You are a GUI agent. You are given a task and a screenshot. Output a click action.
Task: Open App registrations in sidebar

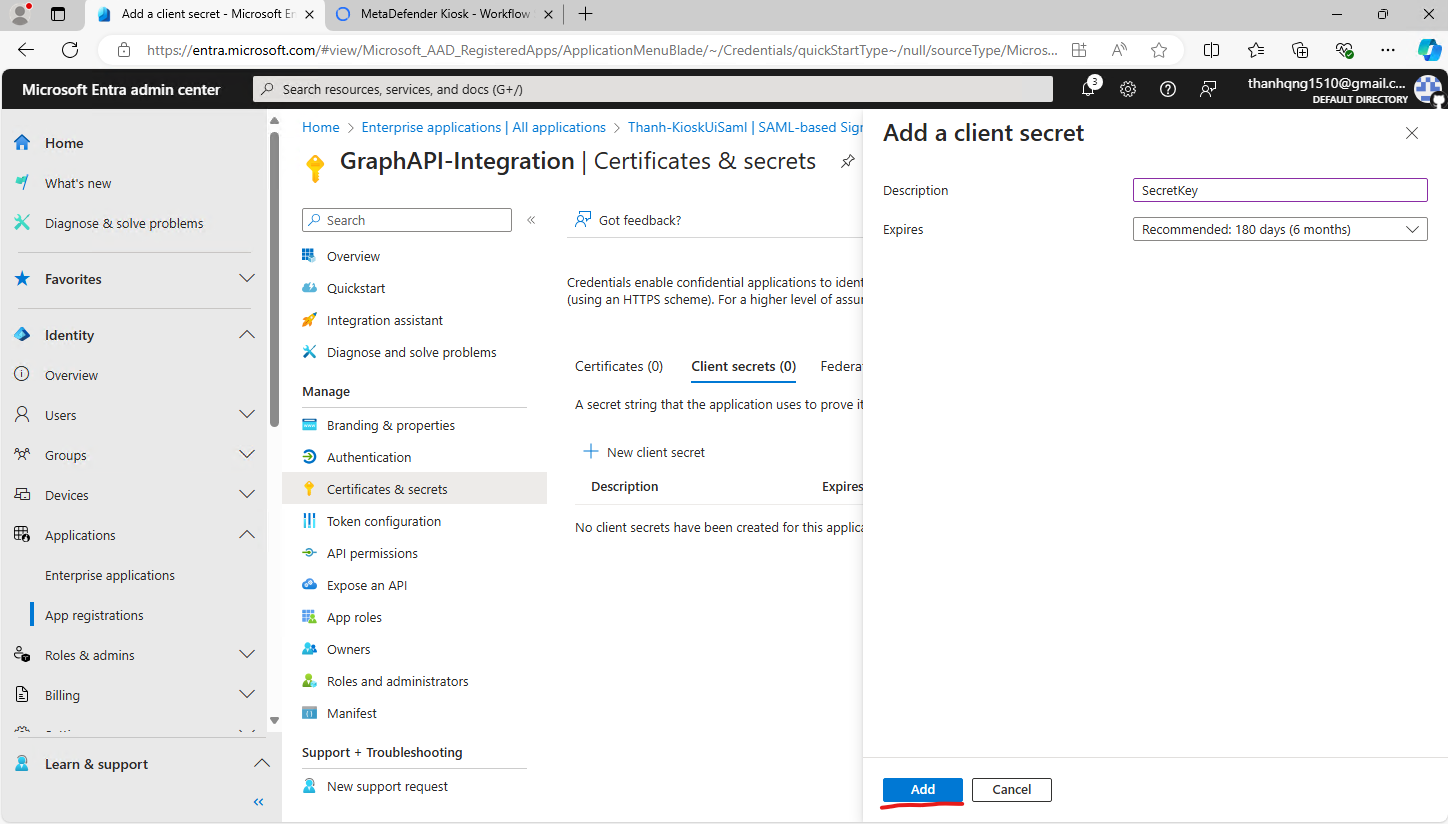[94, 615]
